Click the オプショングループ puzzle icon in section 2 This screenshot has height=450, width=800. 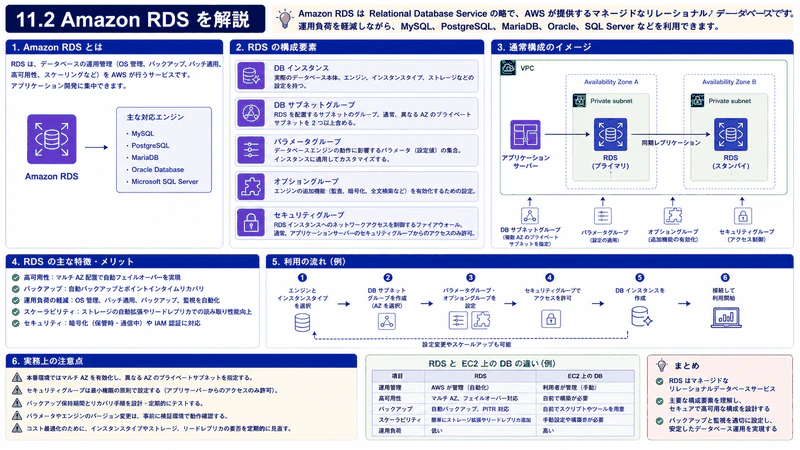(x=251, y=186)
